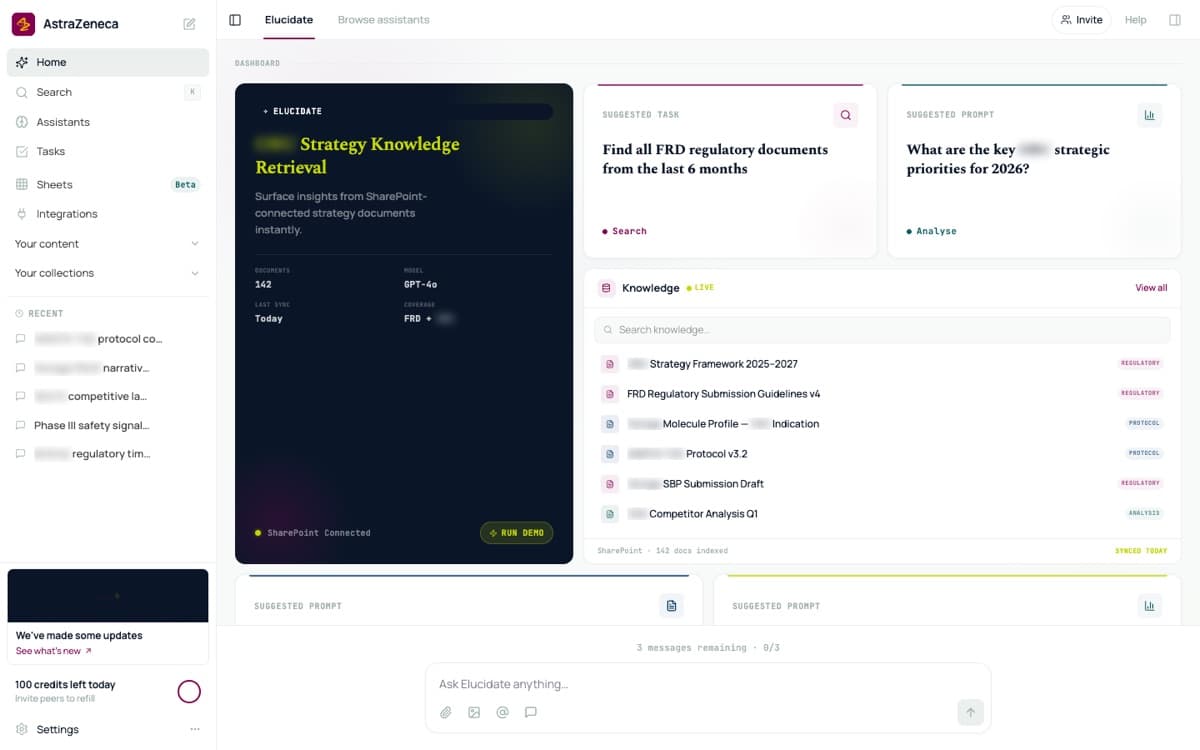Go to Assistants in the sidebar

pyautogui.click(x=108, y=122)
